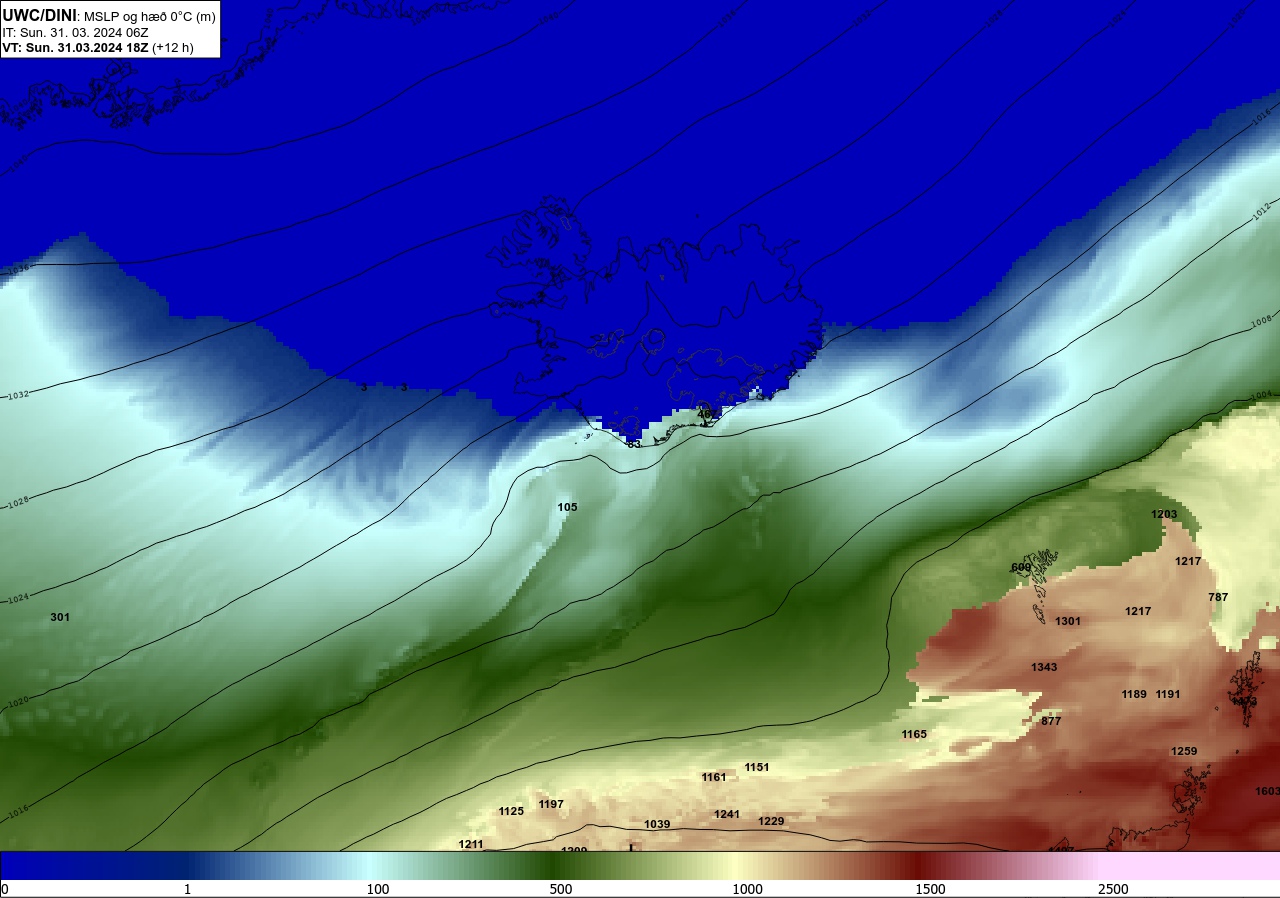
Task: Click the value label 1603
Action: point(1267,791)
